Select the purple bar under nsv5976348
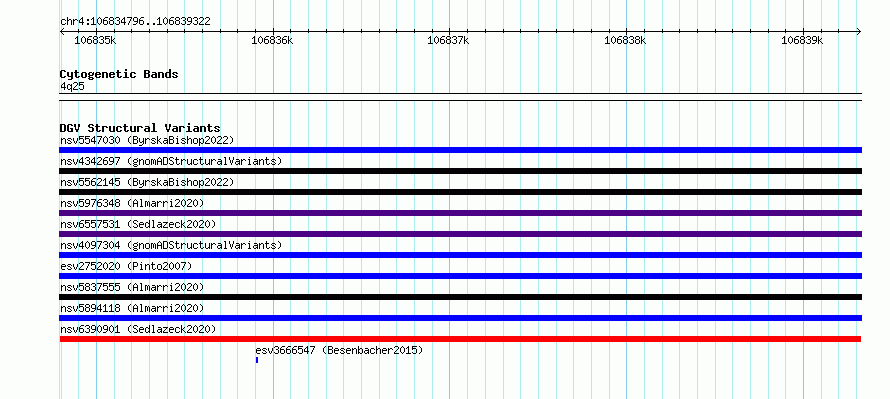 [460, 213]
